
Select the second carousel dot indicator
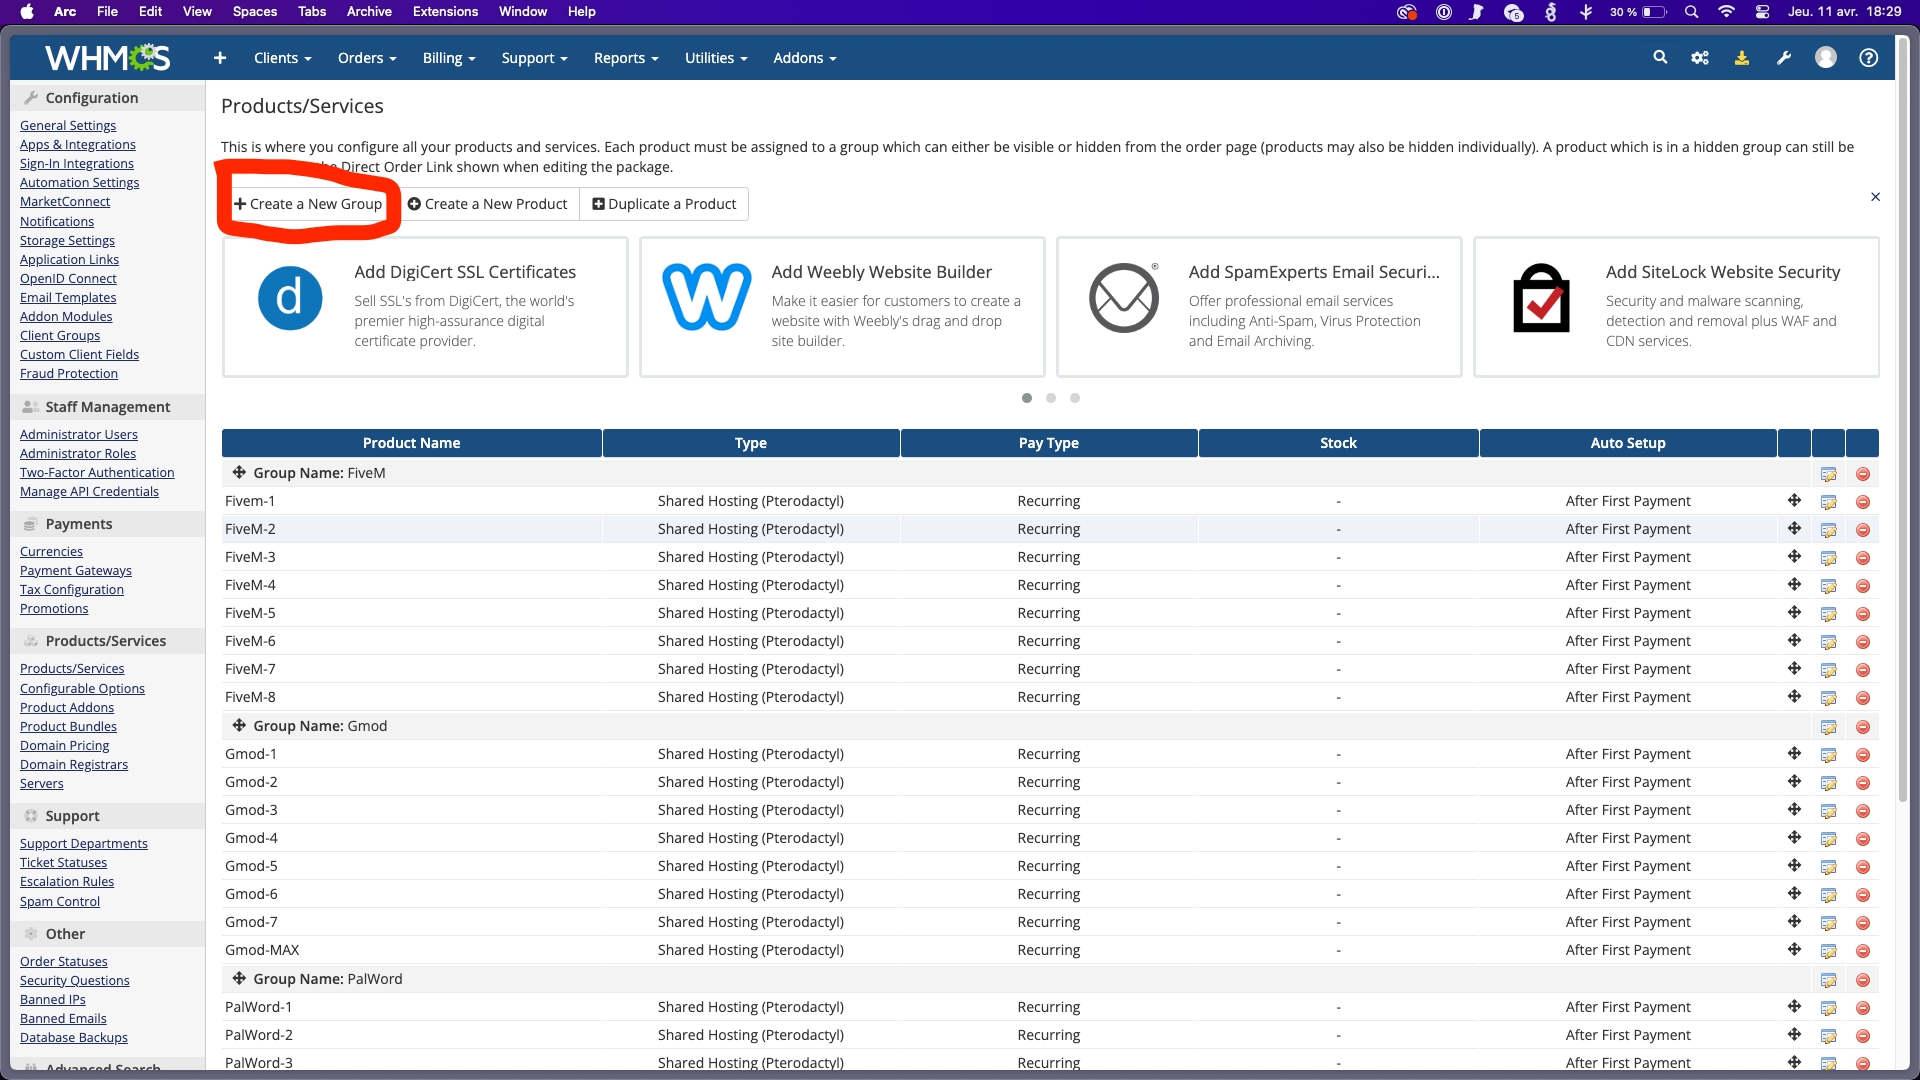pyautogui.click(x=1051, y=398)
